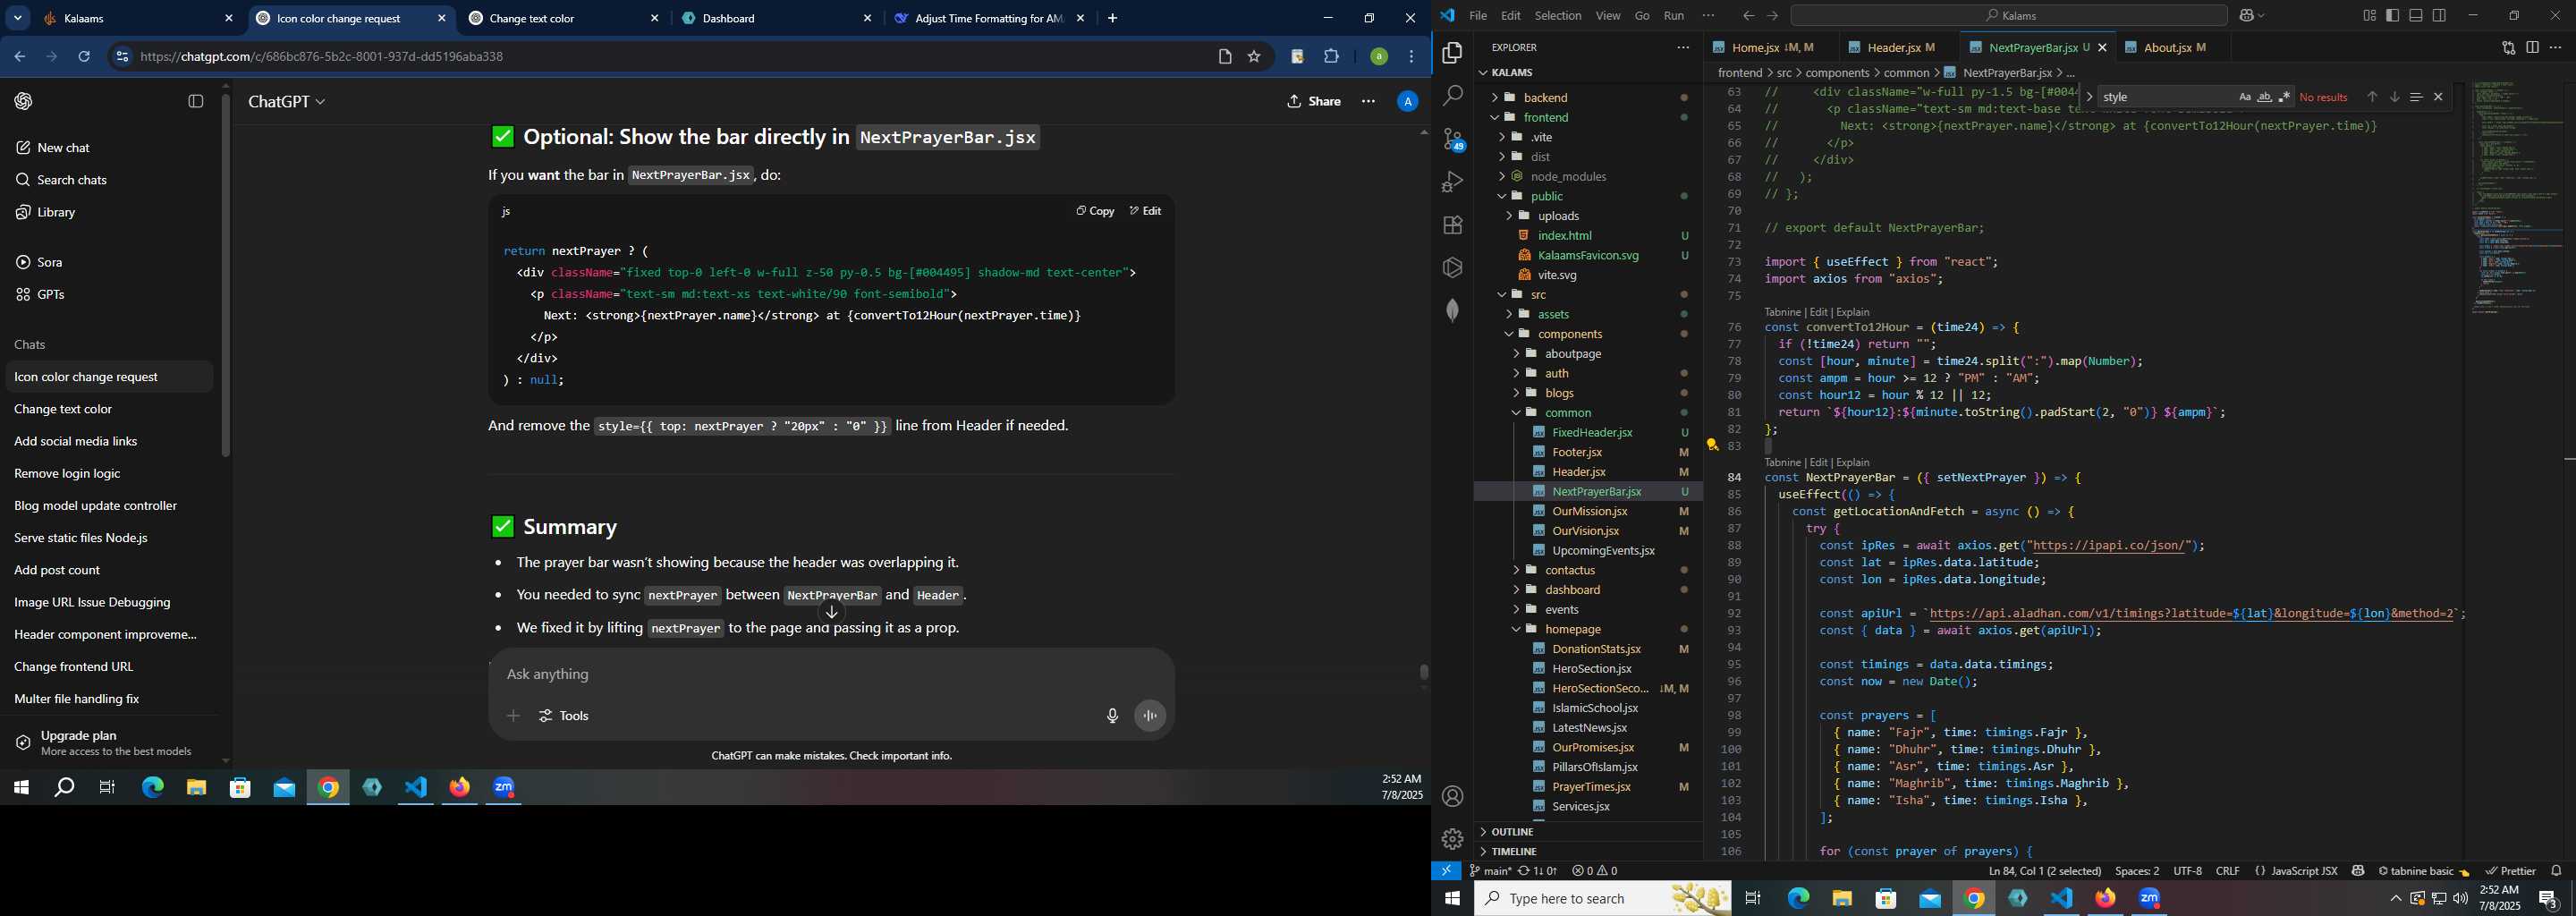Toggle the VS Code primary side bar

coord(2392,16)
